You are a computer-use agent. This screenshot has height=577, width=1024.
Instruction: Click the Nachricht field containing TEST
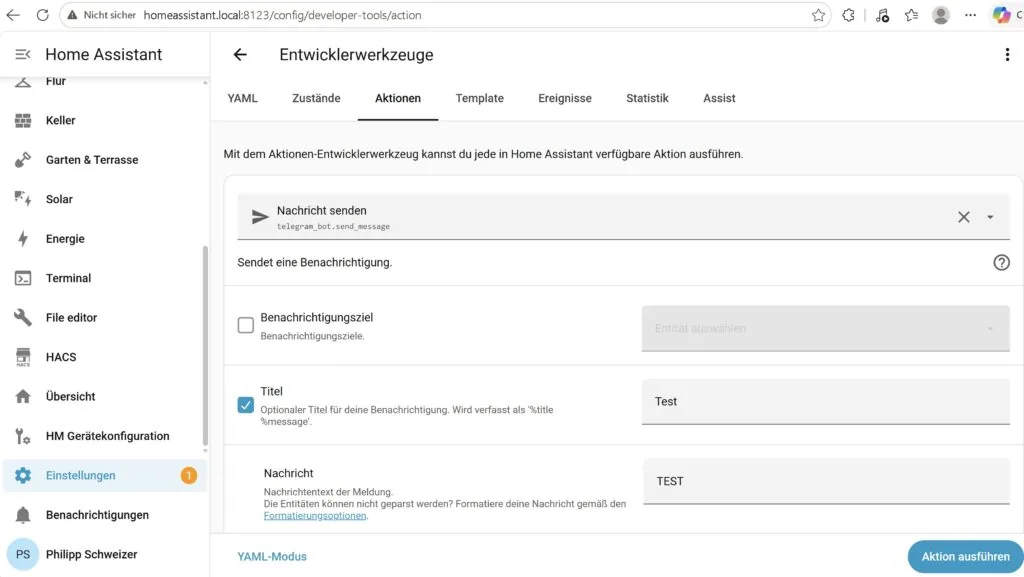point(826,481)
